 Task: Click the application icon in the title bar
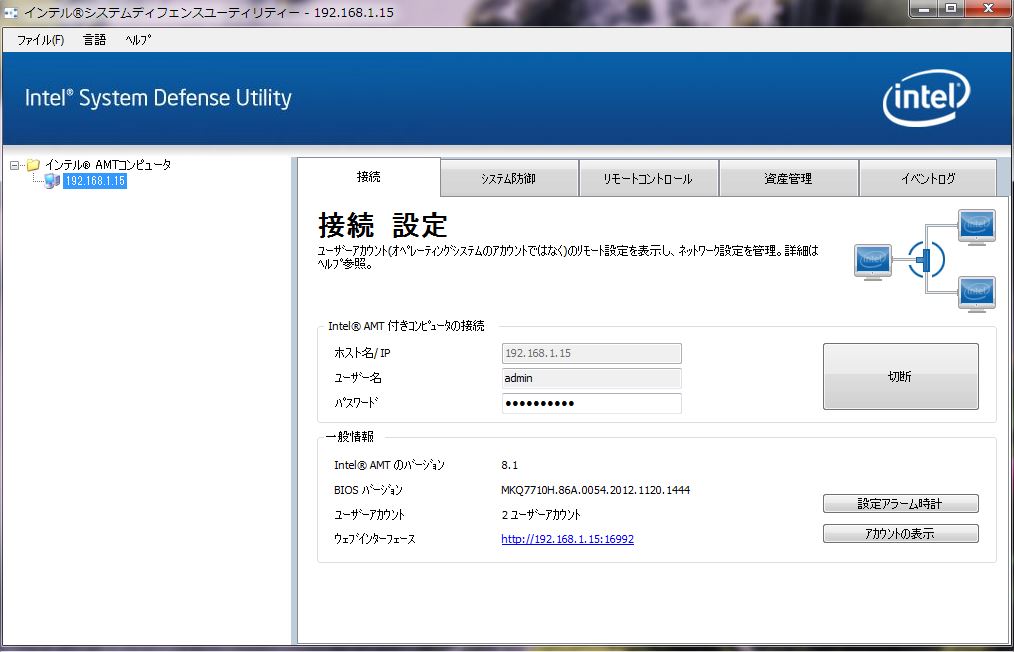click(10, 12)
